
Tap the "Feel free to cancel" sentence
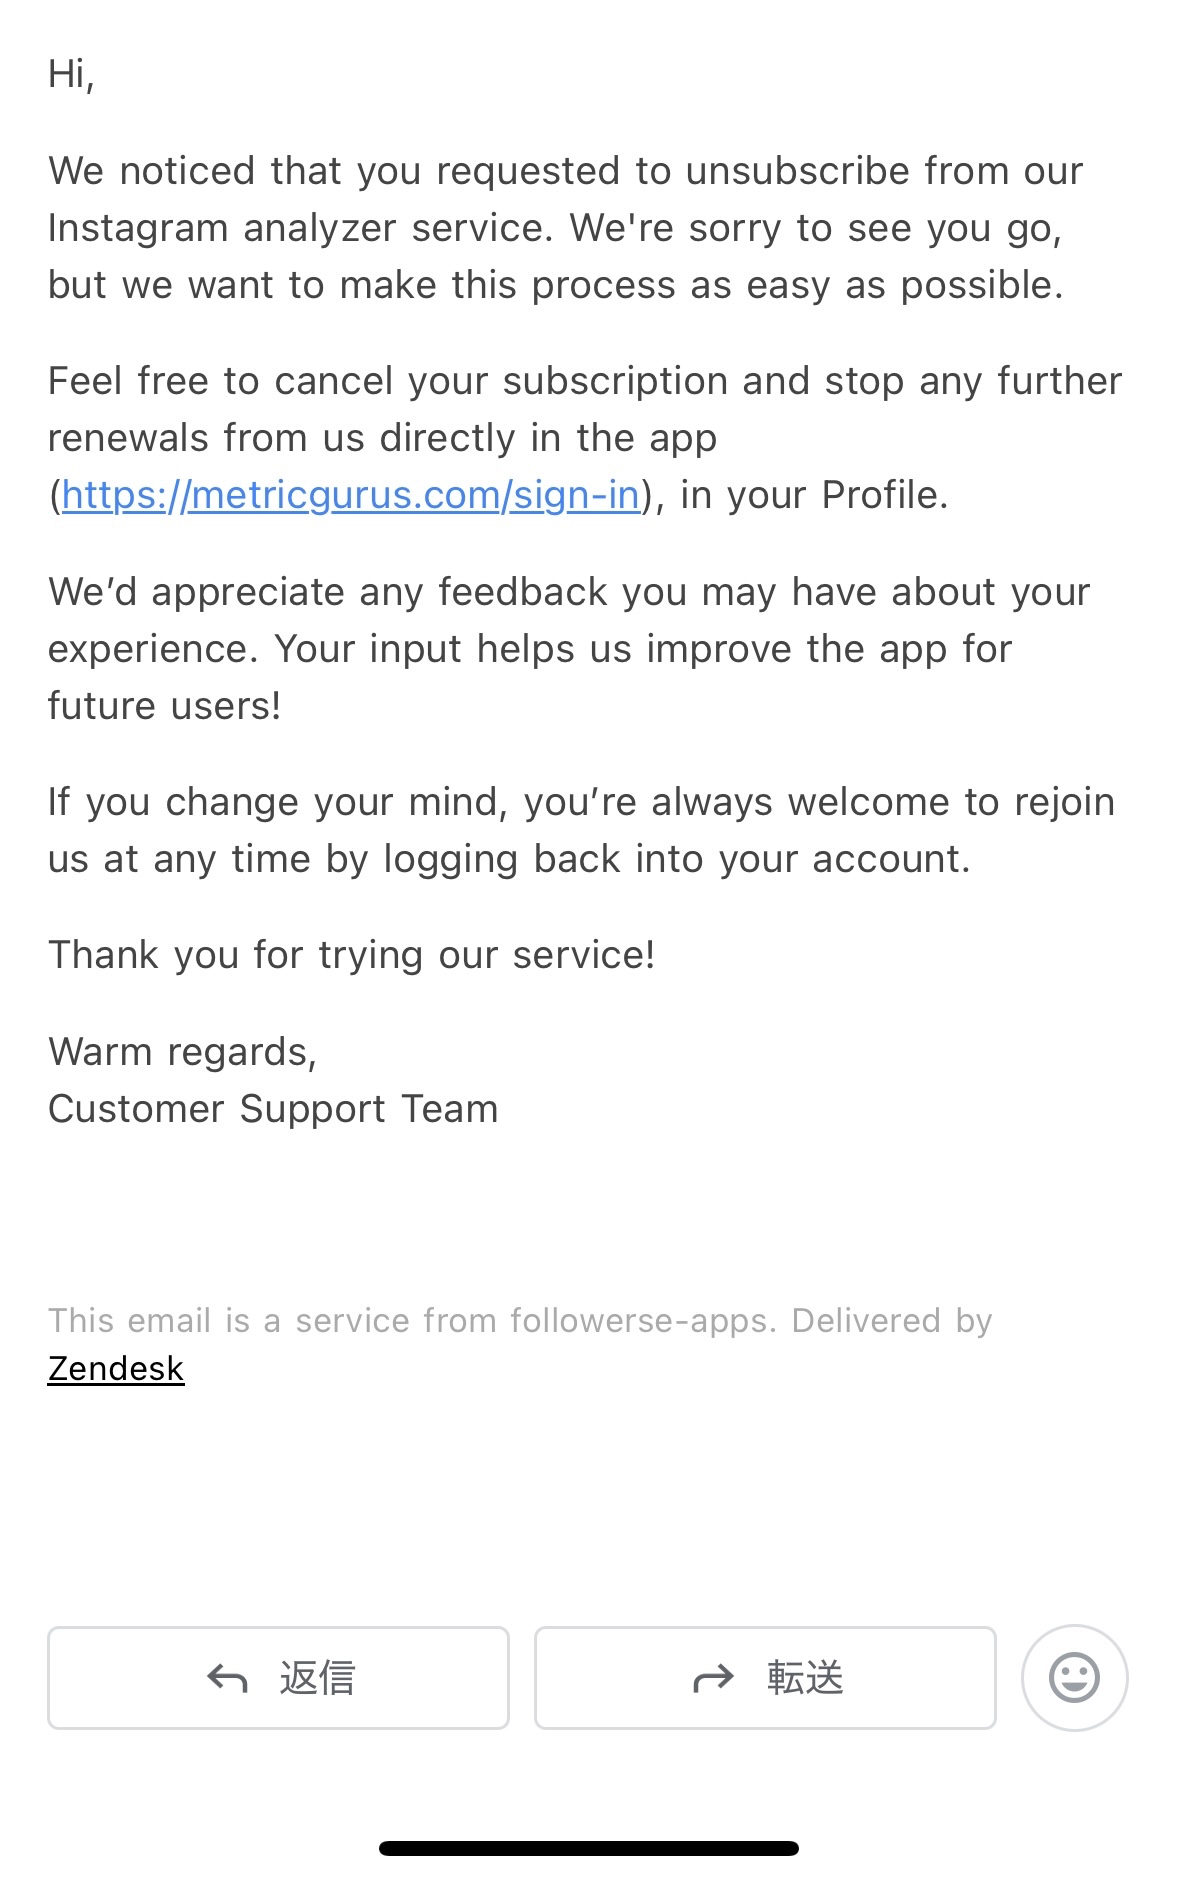(x=584, y=381)
